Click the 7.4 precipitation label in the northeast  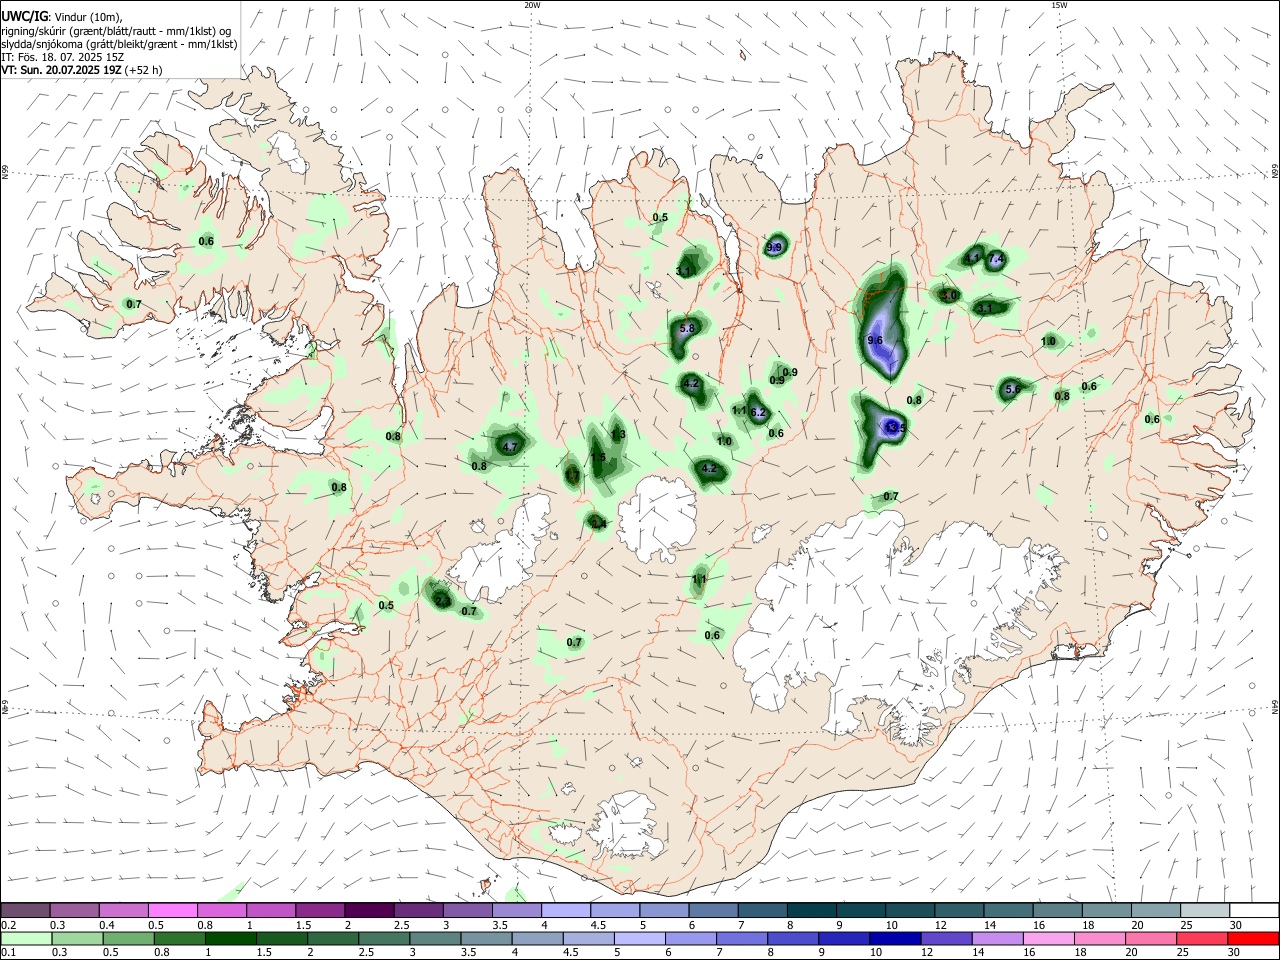995,259
